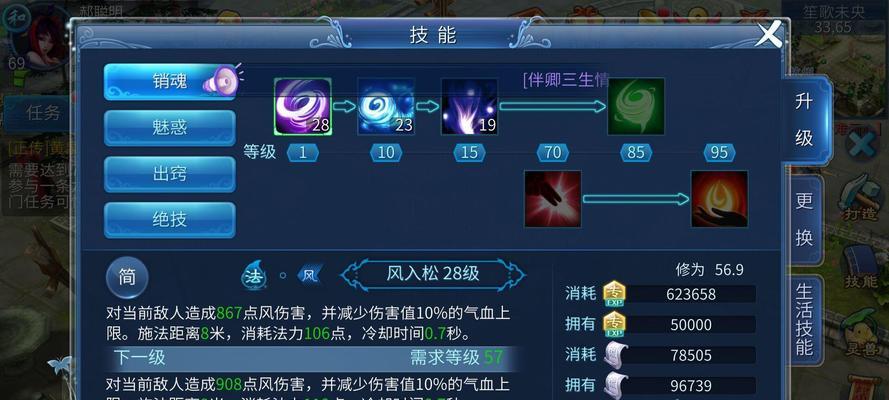The width and height of the screenshot is (889, 400).
Task: Switch to the 生活技能 side tab
Action: tap(804, 319)
